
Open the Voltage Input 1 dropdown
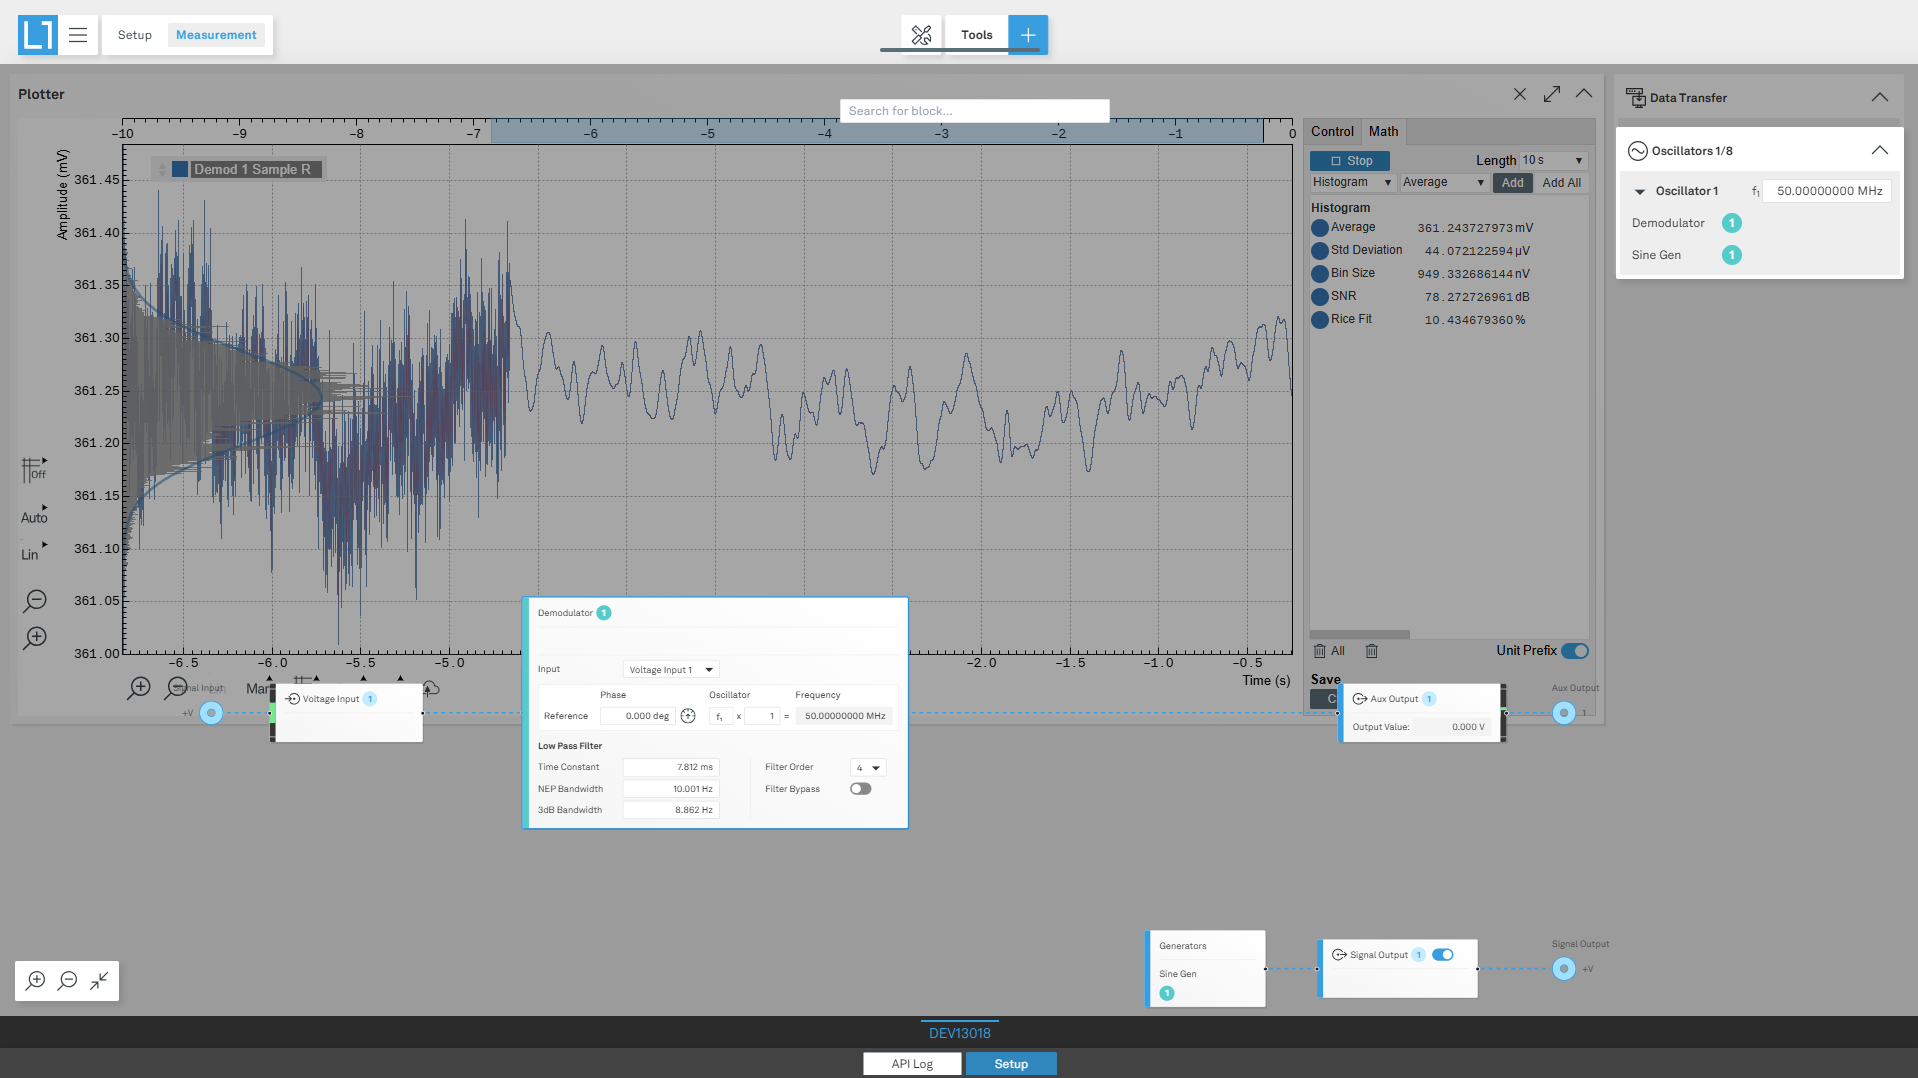point(670,670)
